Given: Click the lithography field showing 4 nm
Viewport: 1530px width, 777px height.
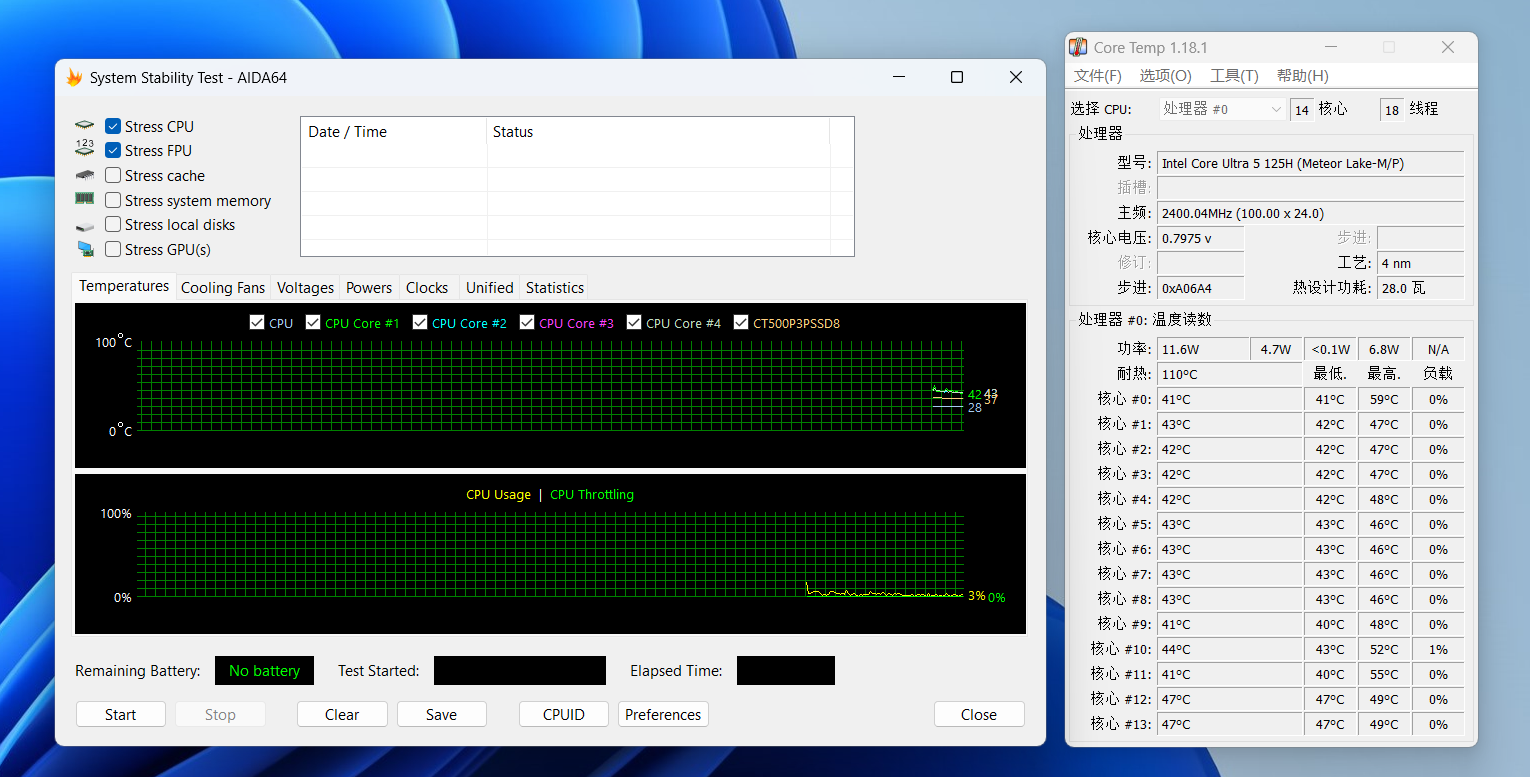Looking at the screenshot, I should [1420, 263].
